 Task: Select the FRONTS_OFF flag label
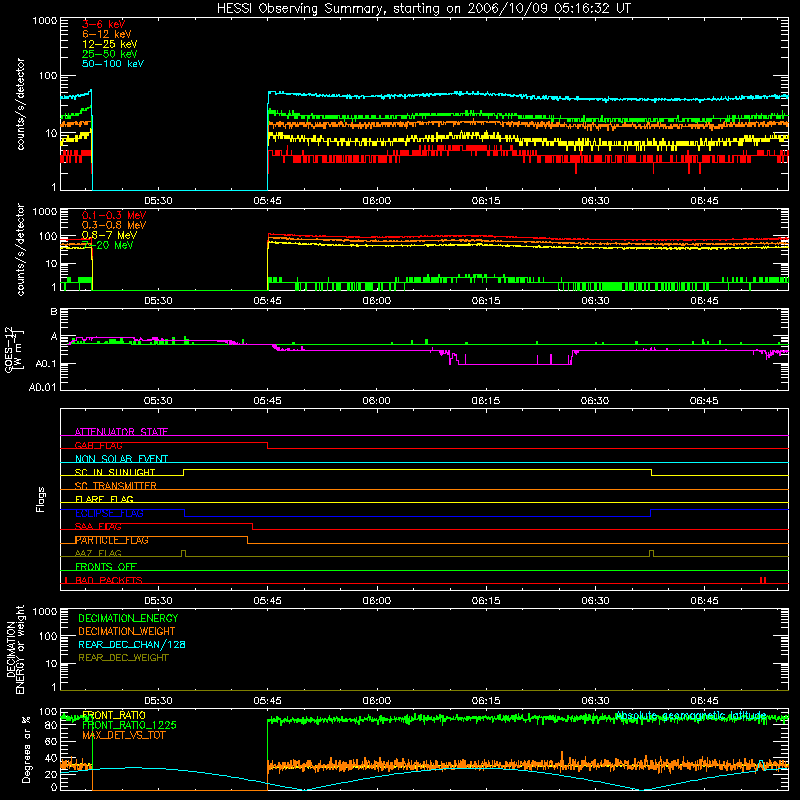[106, 567]
